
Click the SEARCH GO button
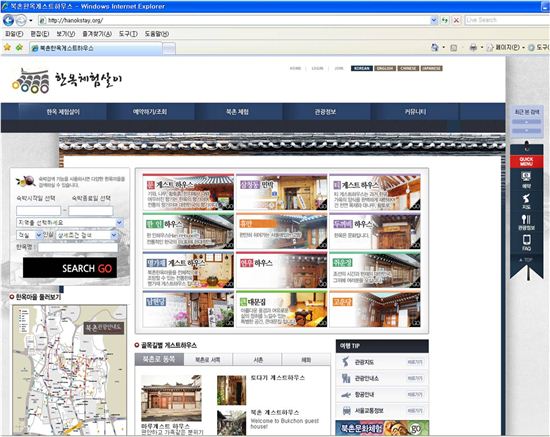point(70,268)
